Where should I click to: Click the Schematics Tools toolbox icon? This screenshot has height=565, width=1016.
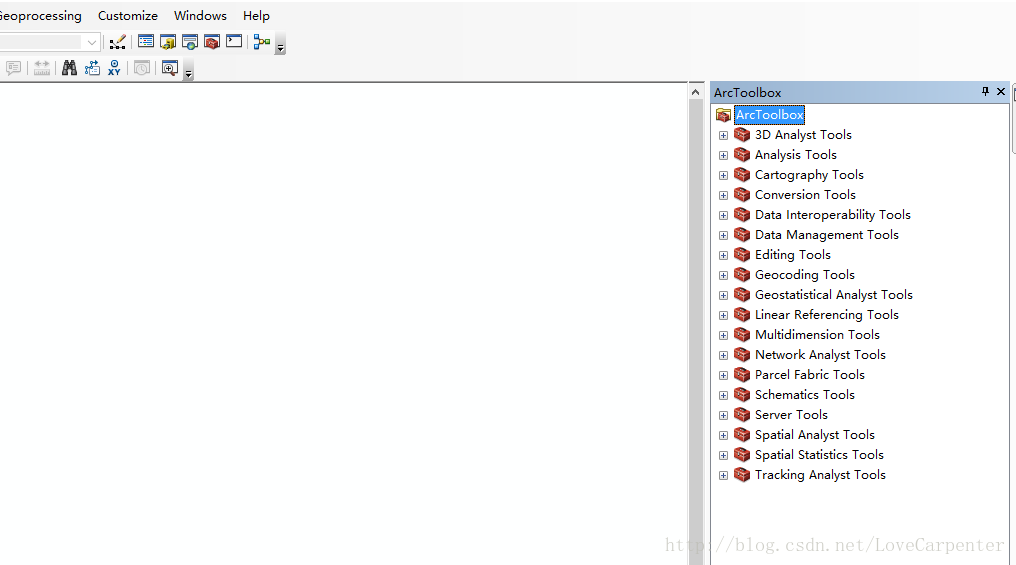click(x=742, y=395)
